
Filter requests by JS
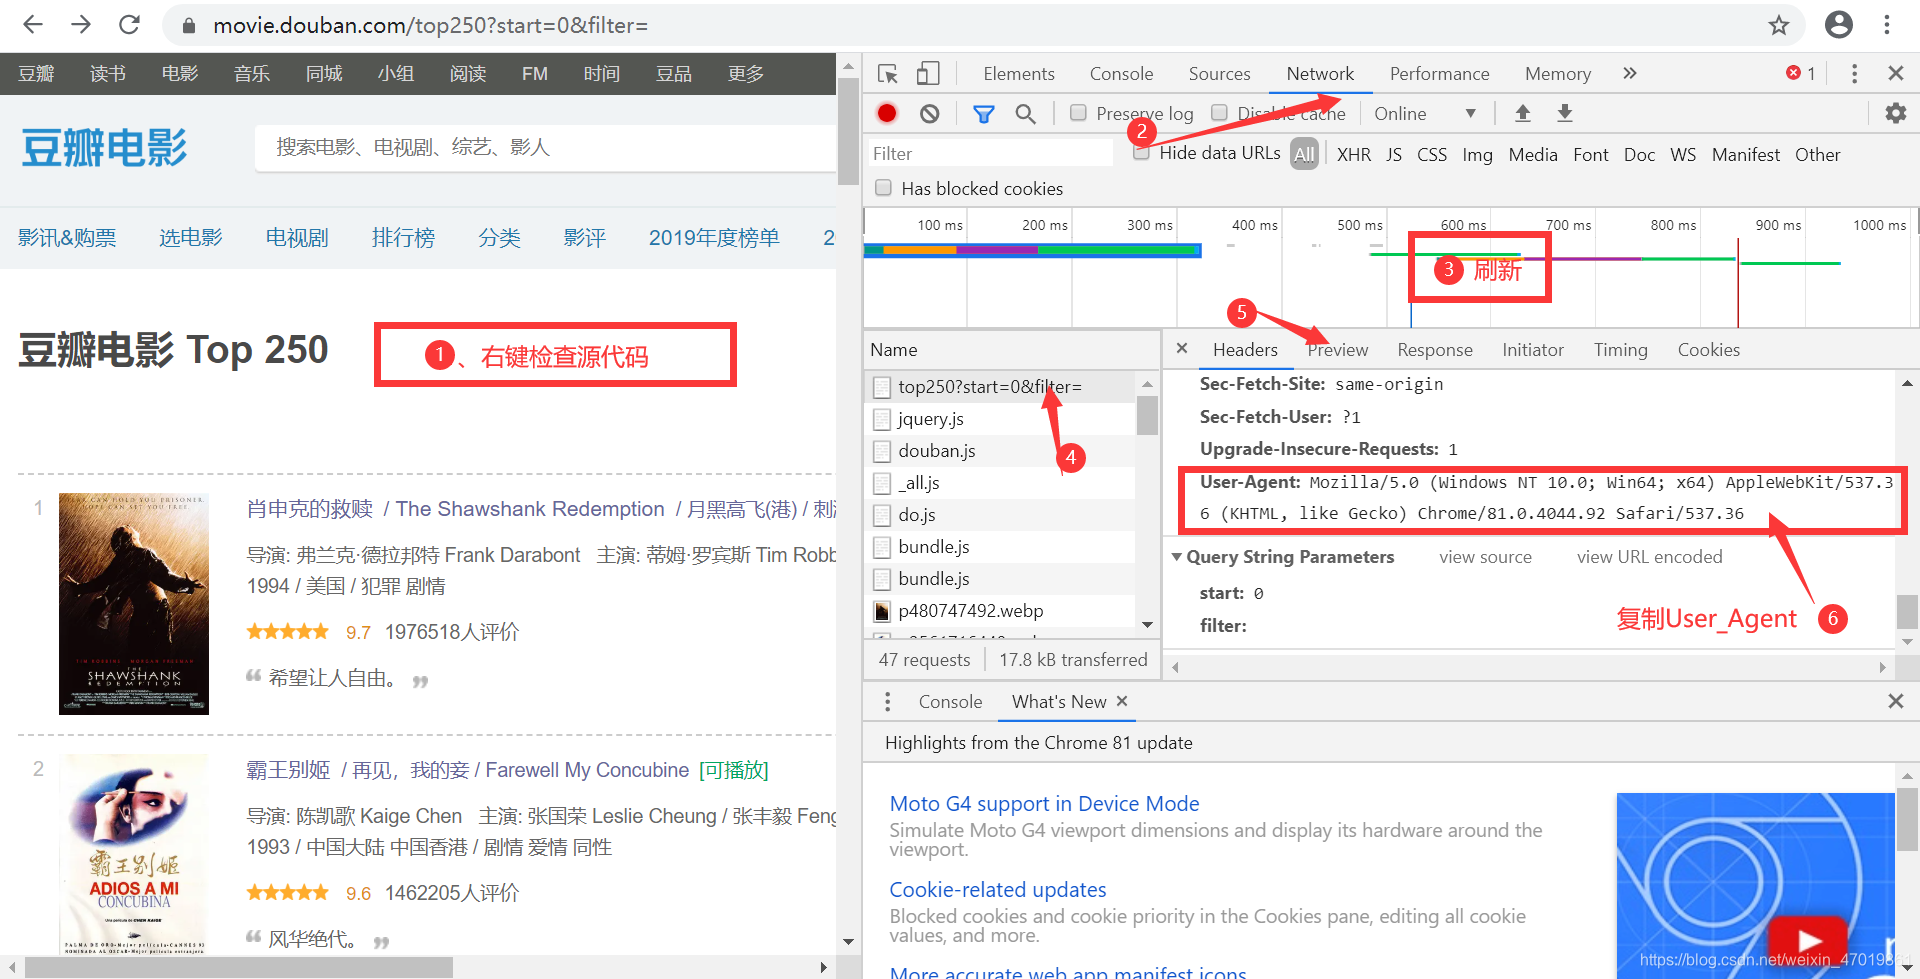[x=1394, y=155]
